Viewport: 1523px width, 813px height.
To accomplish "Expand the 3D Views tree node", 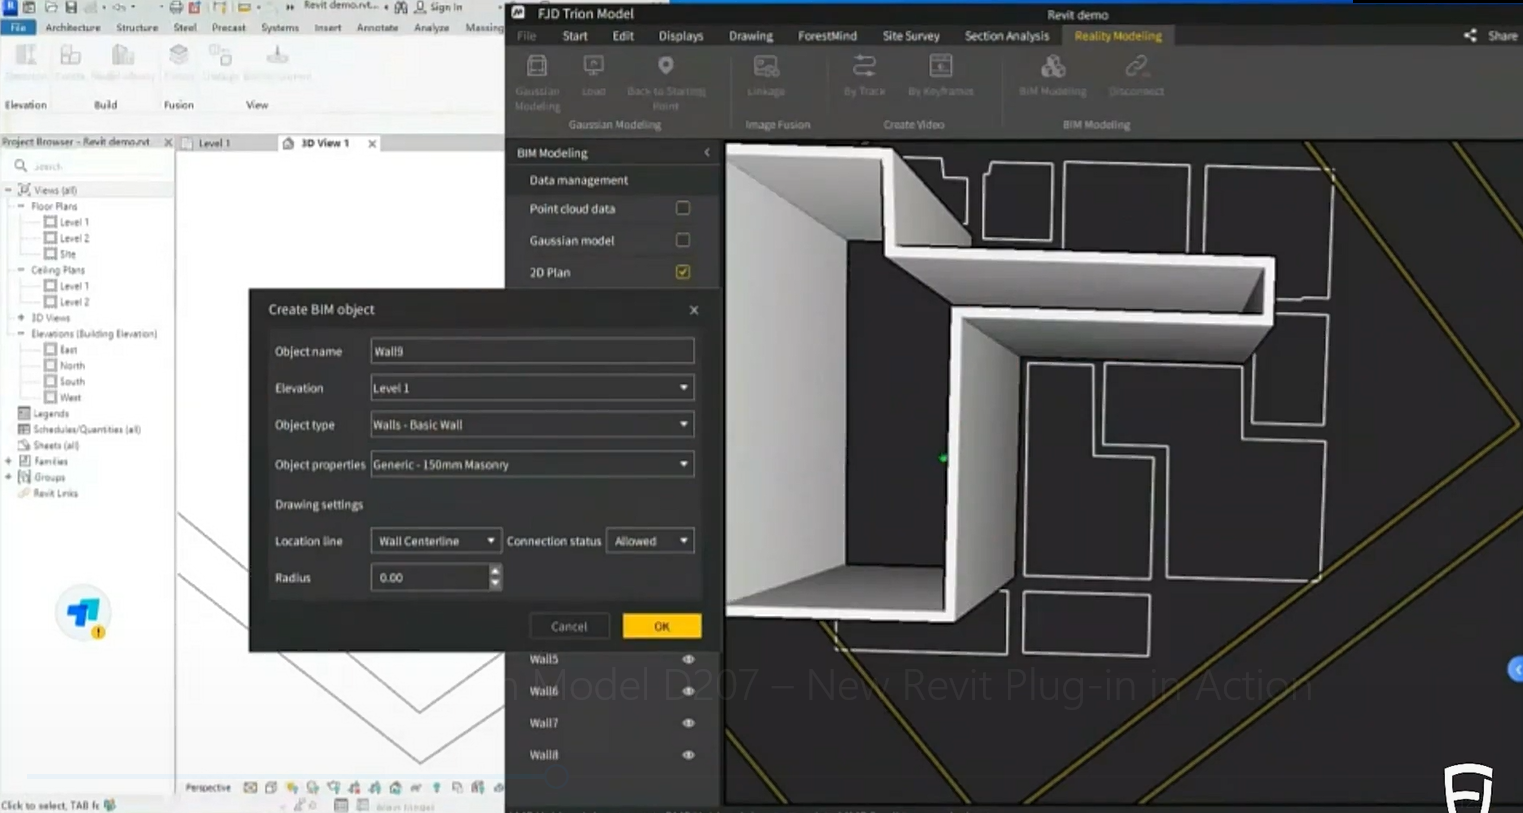I will coord(21,318).
